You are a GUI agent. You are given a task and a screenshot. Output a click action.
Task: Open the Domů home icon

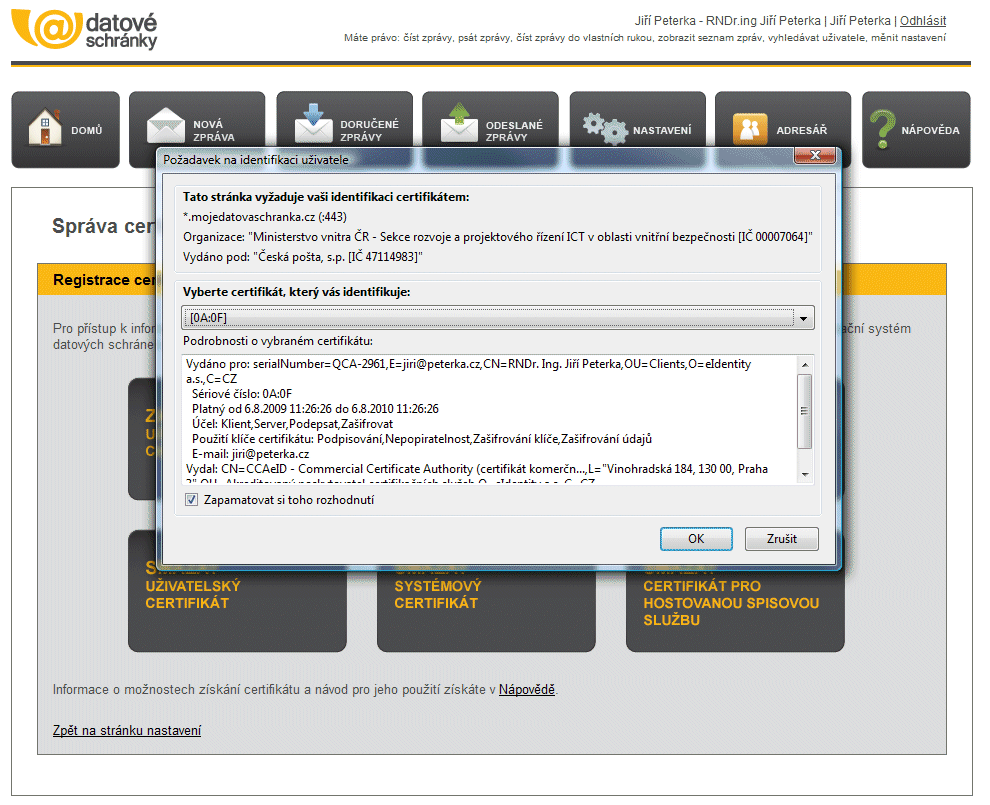[45, 128]
